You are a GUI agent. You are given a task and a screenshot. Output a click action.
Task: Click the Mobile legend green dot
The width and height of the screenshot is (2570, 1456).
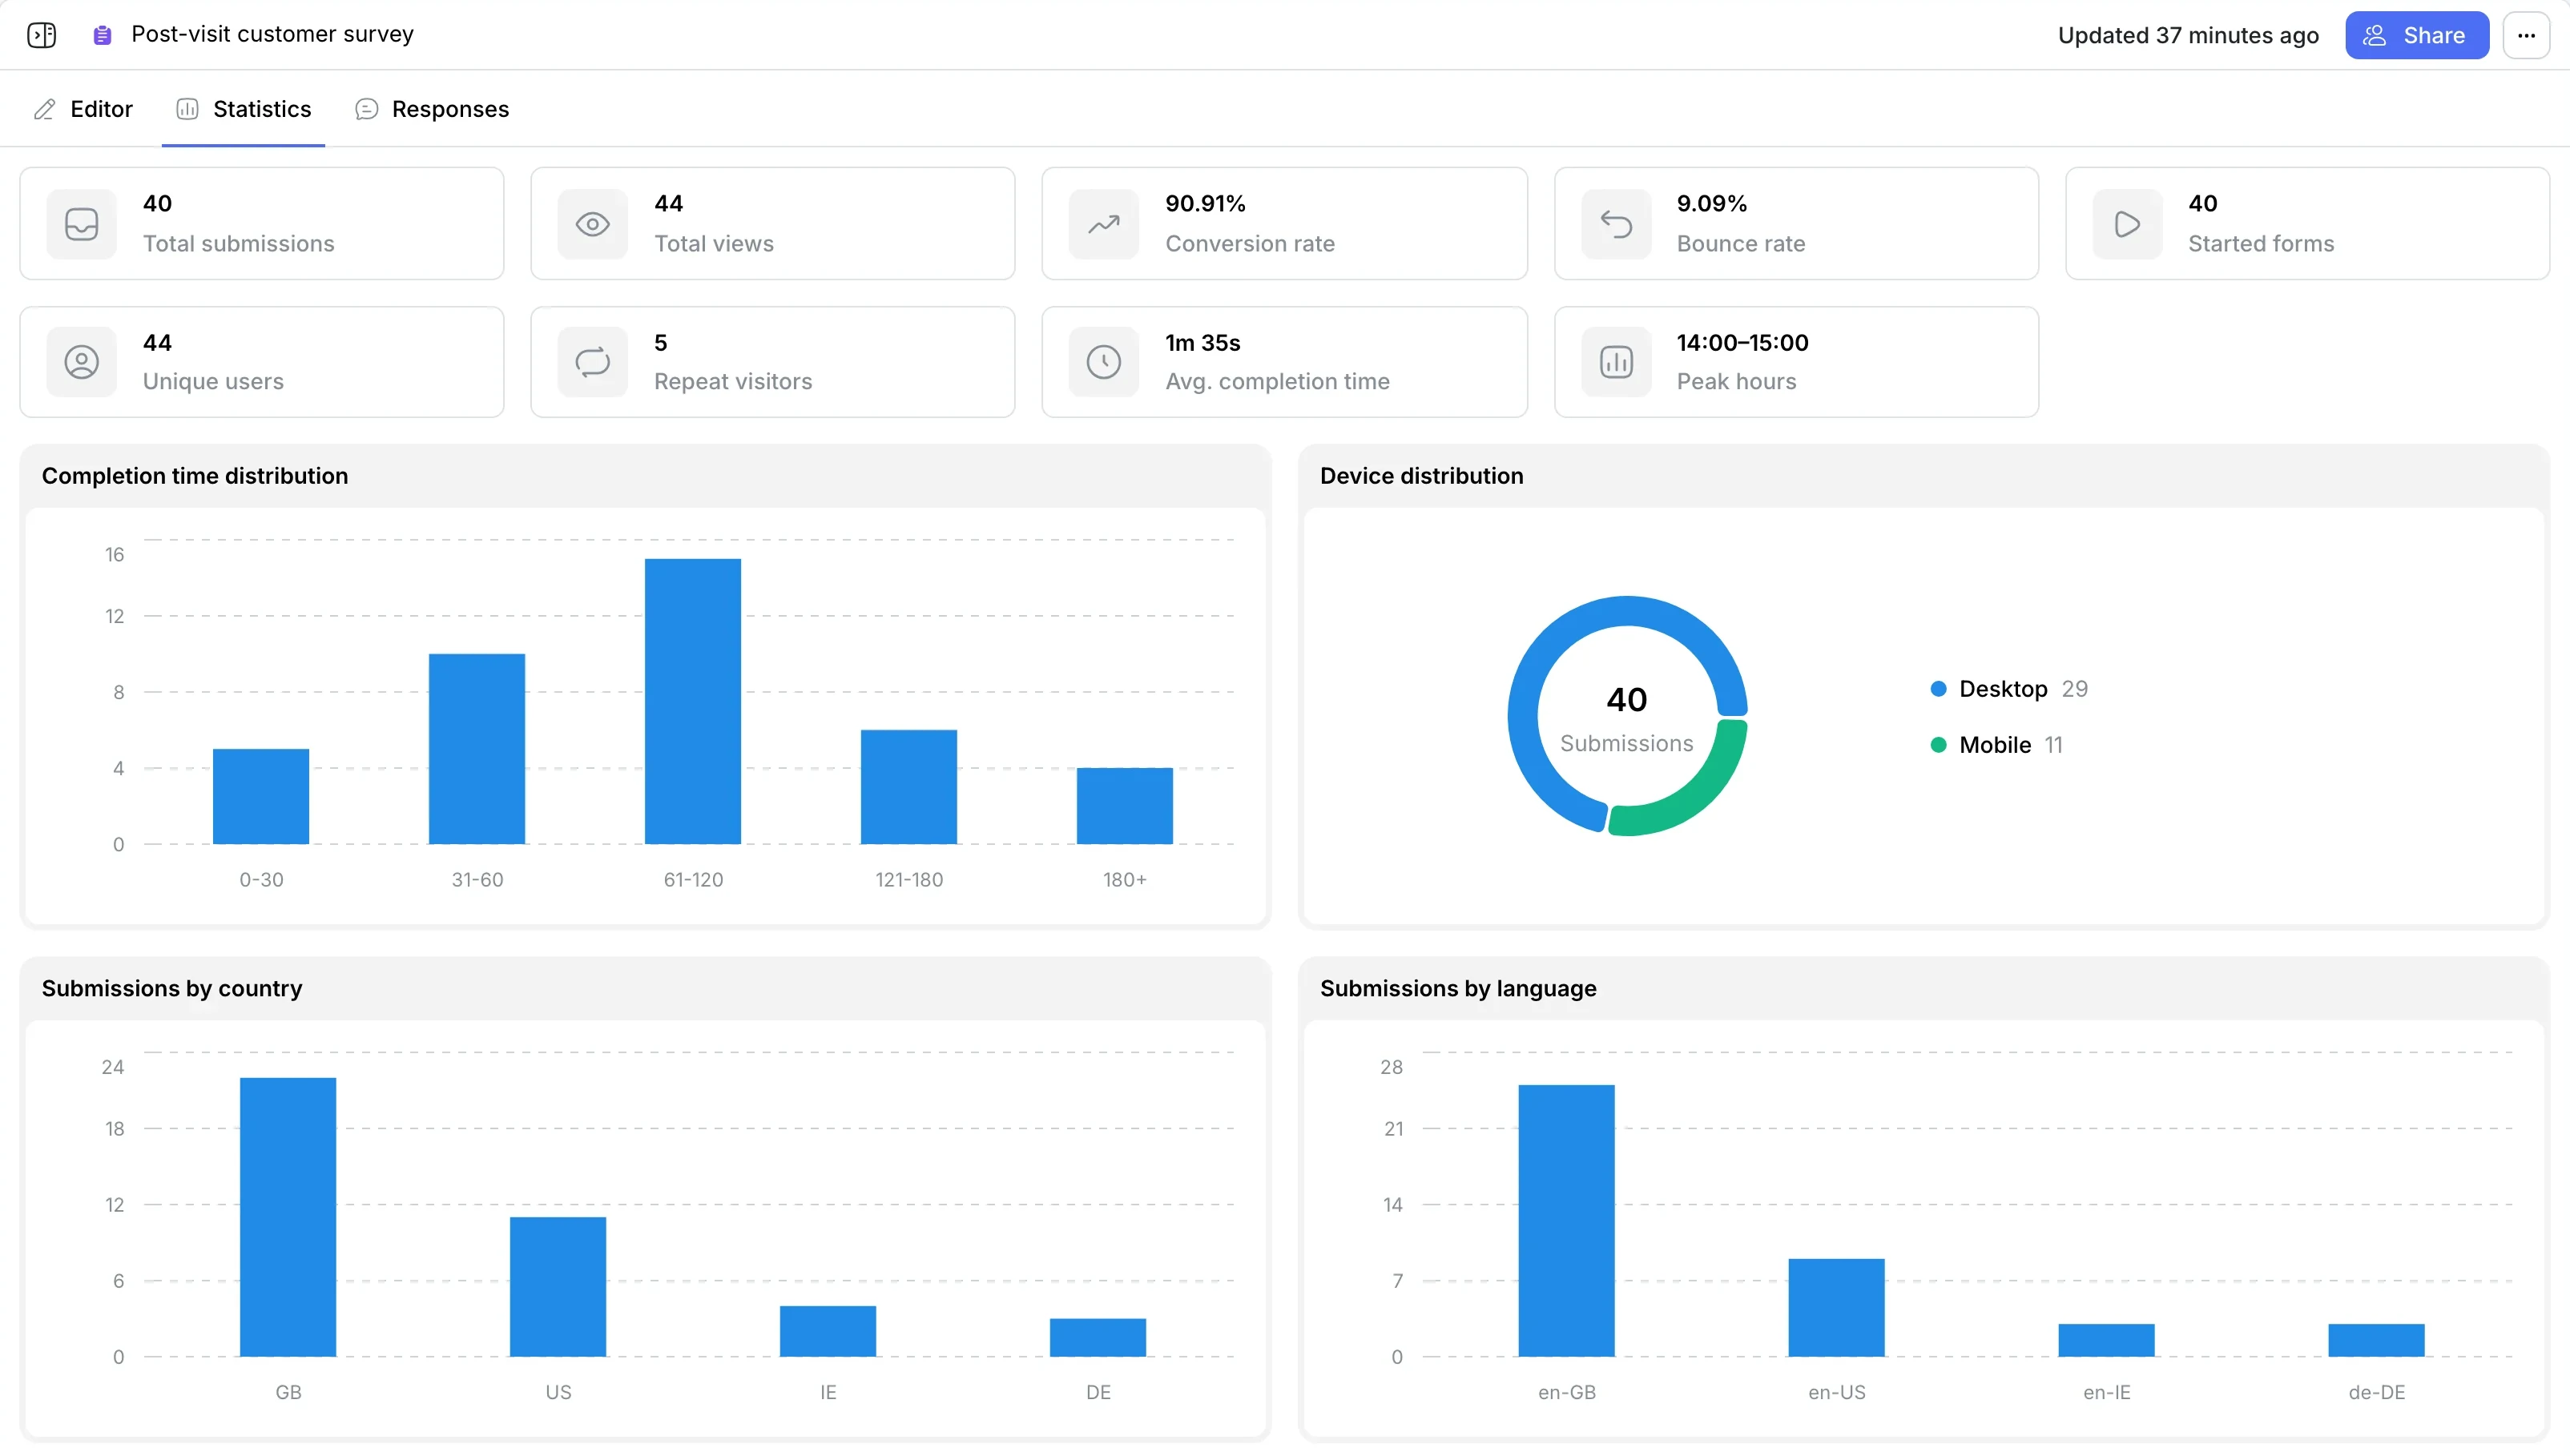1938,745
